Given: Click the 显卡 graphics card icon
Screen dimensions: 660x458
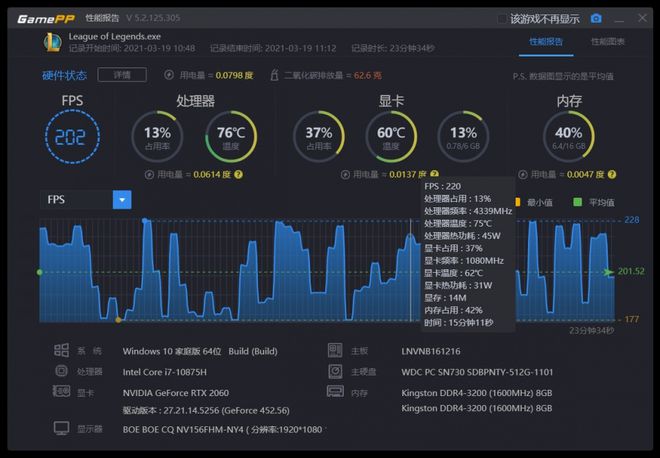Looking at the screenshot, I should [x=61, y=391].
